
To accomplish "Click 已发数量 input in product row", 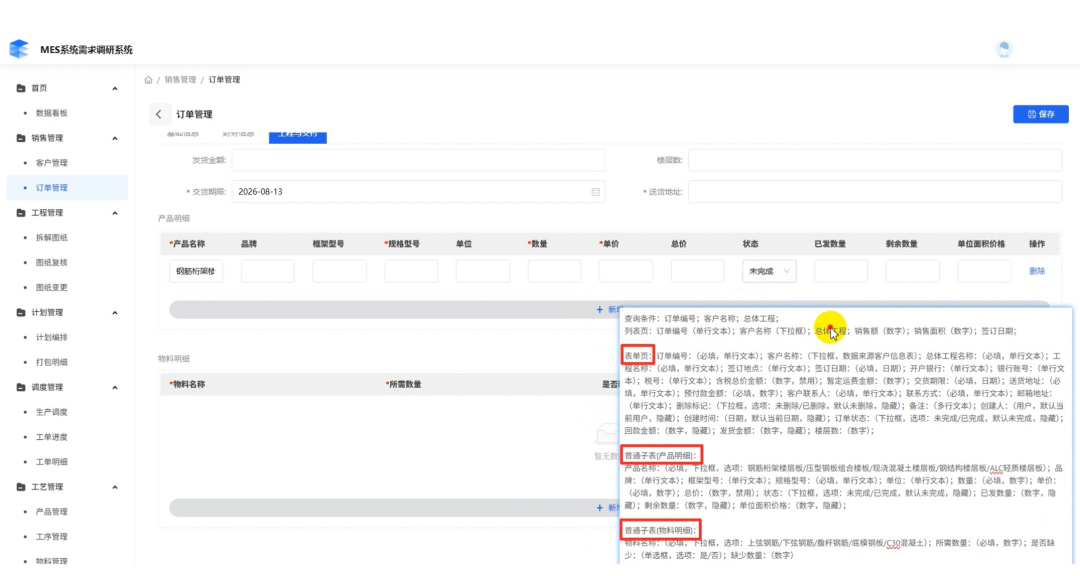I will 841,271.
